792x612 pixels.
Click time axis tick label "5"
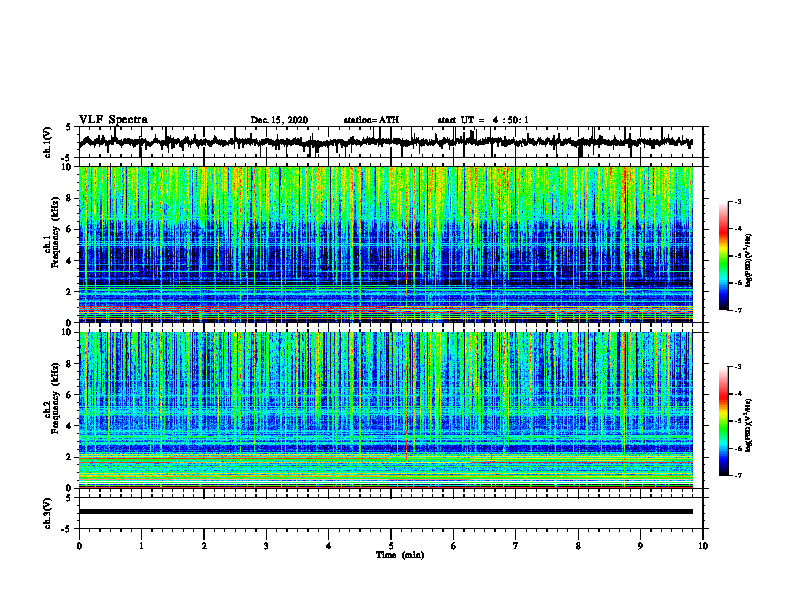point(391,546)
